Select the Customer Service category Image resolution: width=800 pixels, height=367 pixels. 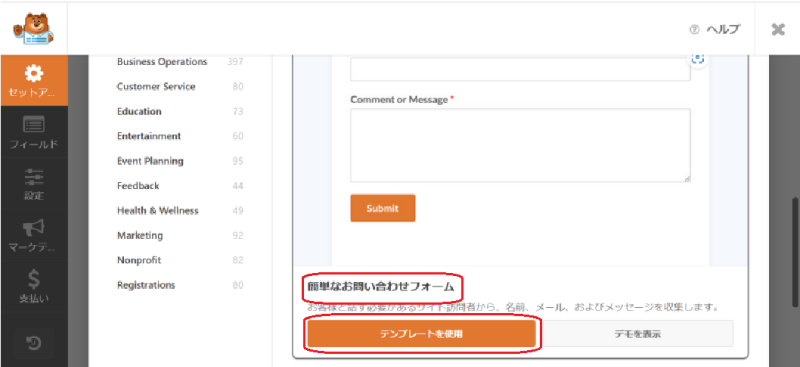pos(156,86)
